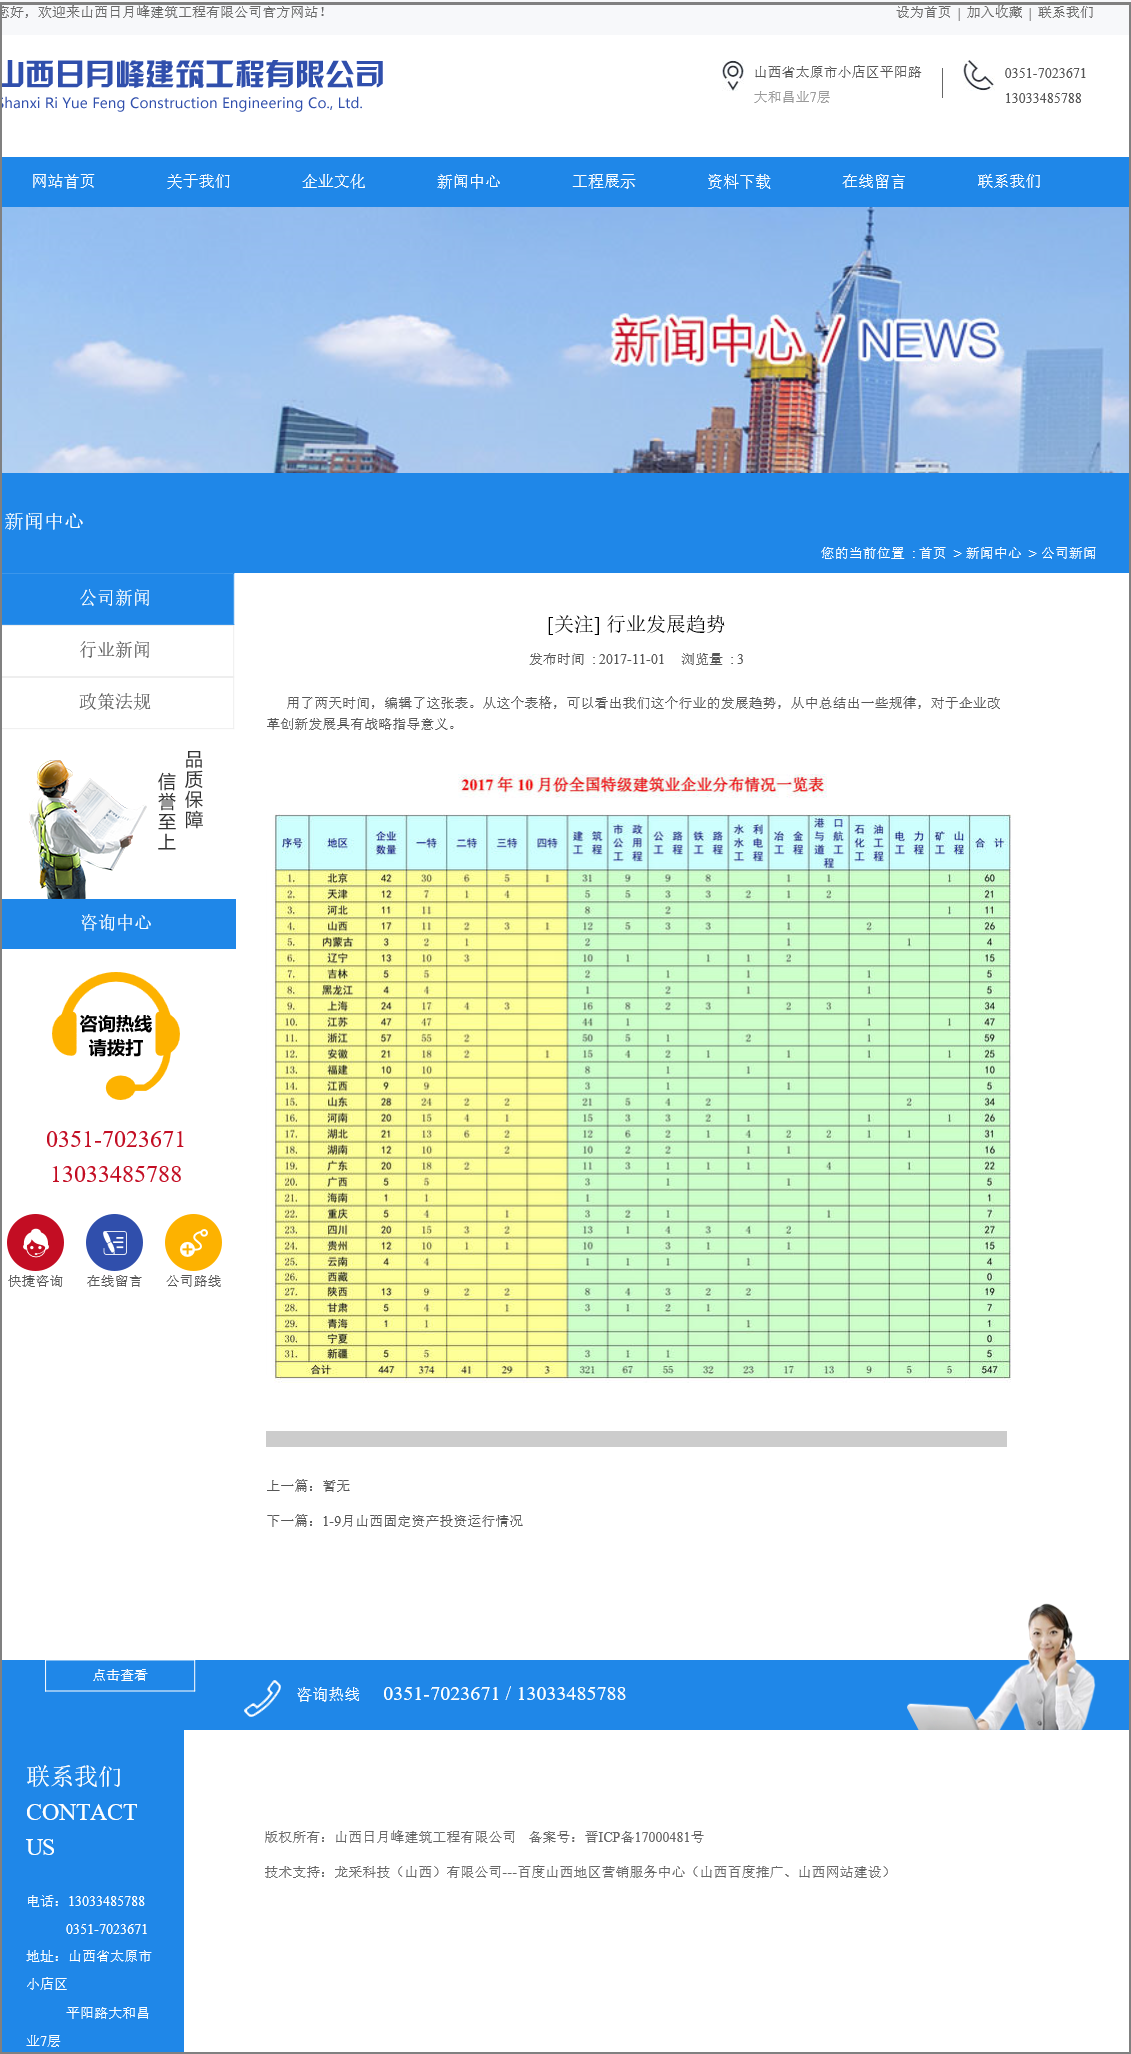Click the orange headset hotline icon
Screen dimensions: 1131x2054
tap(116, 1034)
